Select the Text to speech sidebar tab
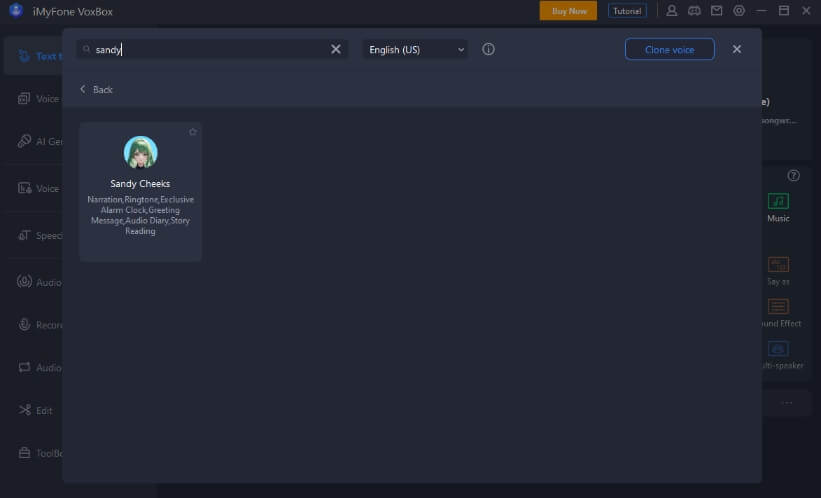This screenshot has height=498, width=821. click(x=34, y=56)
